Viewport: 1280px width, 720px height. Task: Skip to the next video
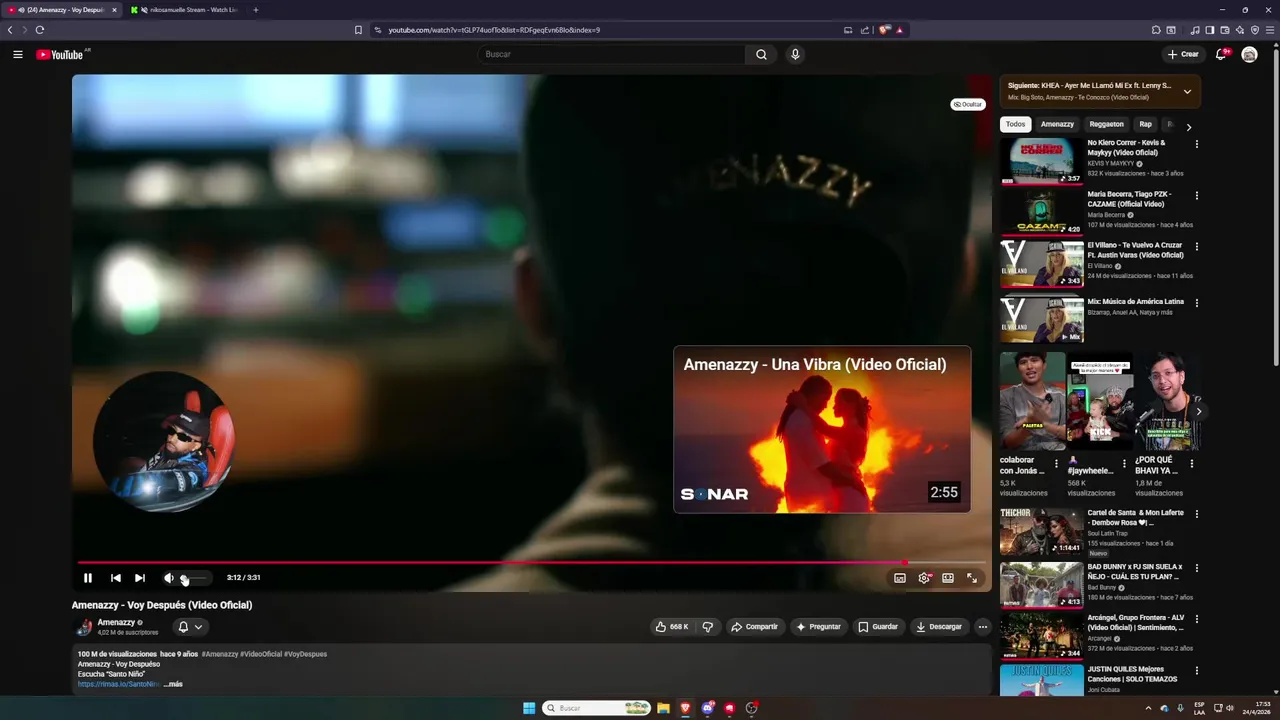[x=140, y=578]
